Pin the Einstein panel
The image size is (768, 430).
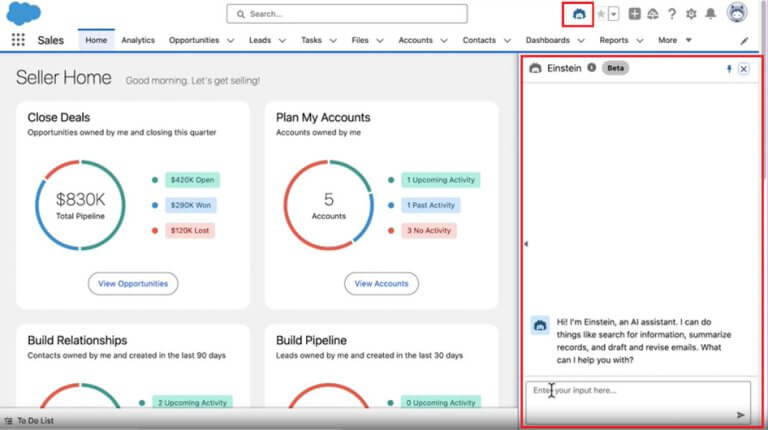click(729, 69)
